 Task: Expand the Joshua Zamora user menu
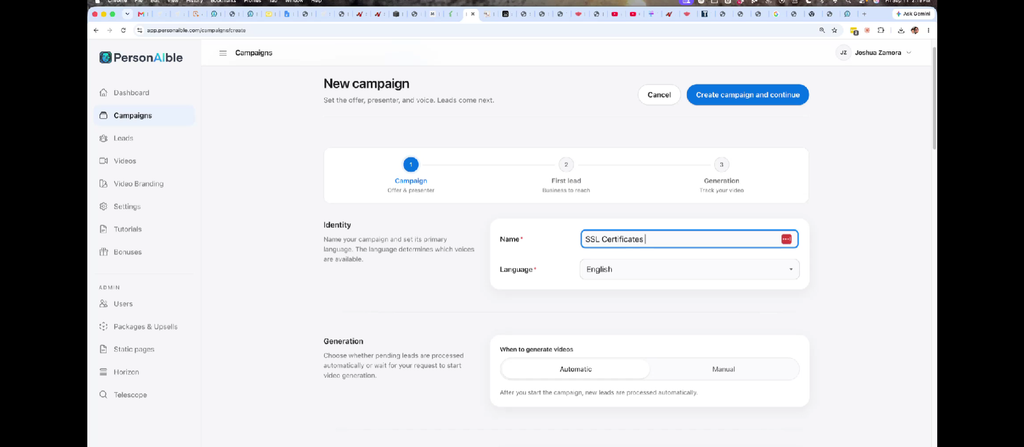874,53
